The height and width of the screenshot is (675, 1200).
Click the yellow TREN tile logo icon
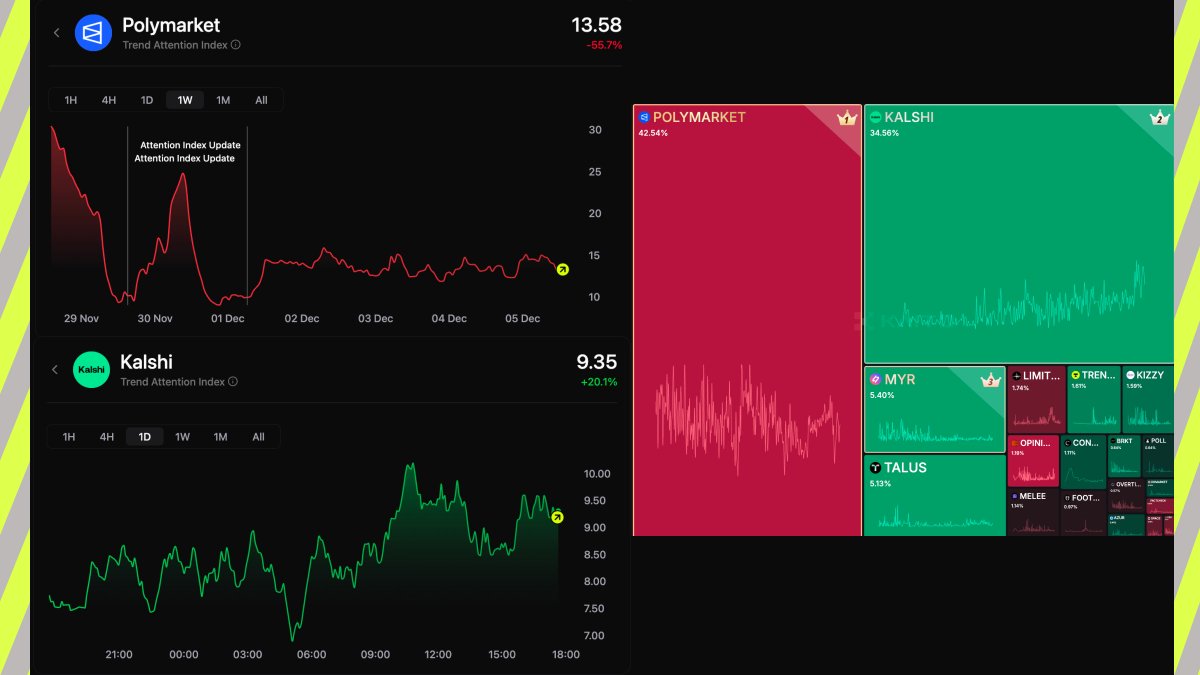click(1076, 376)
